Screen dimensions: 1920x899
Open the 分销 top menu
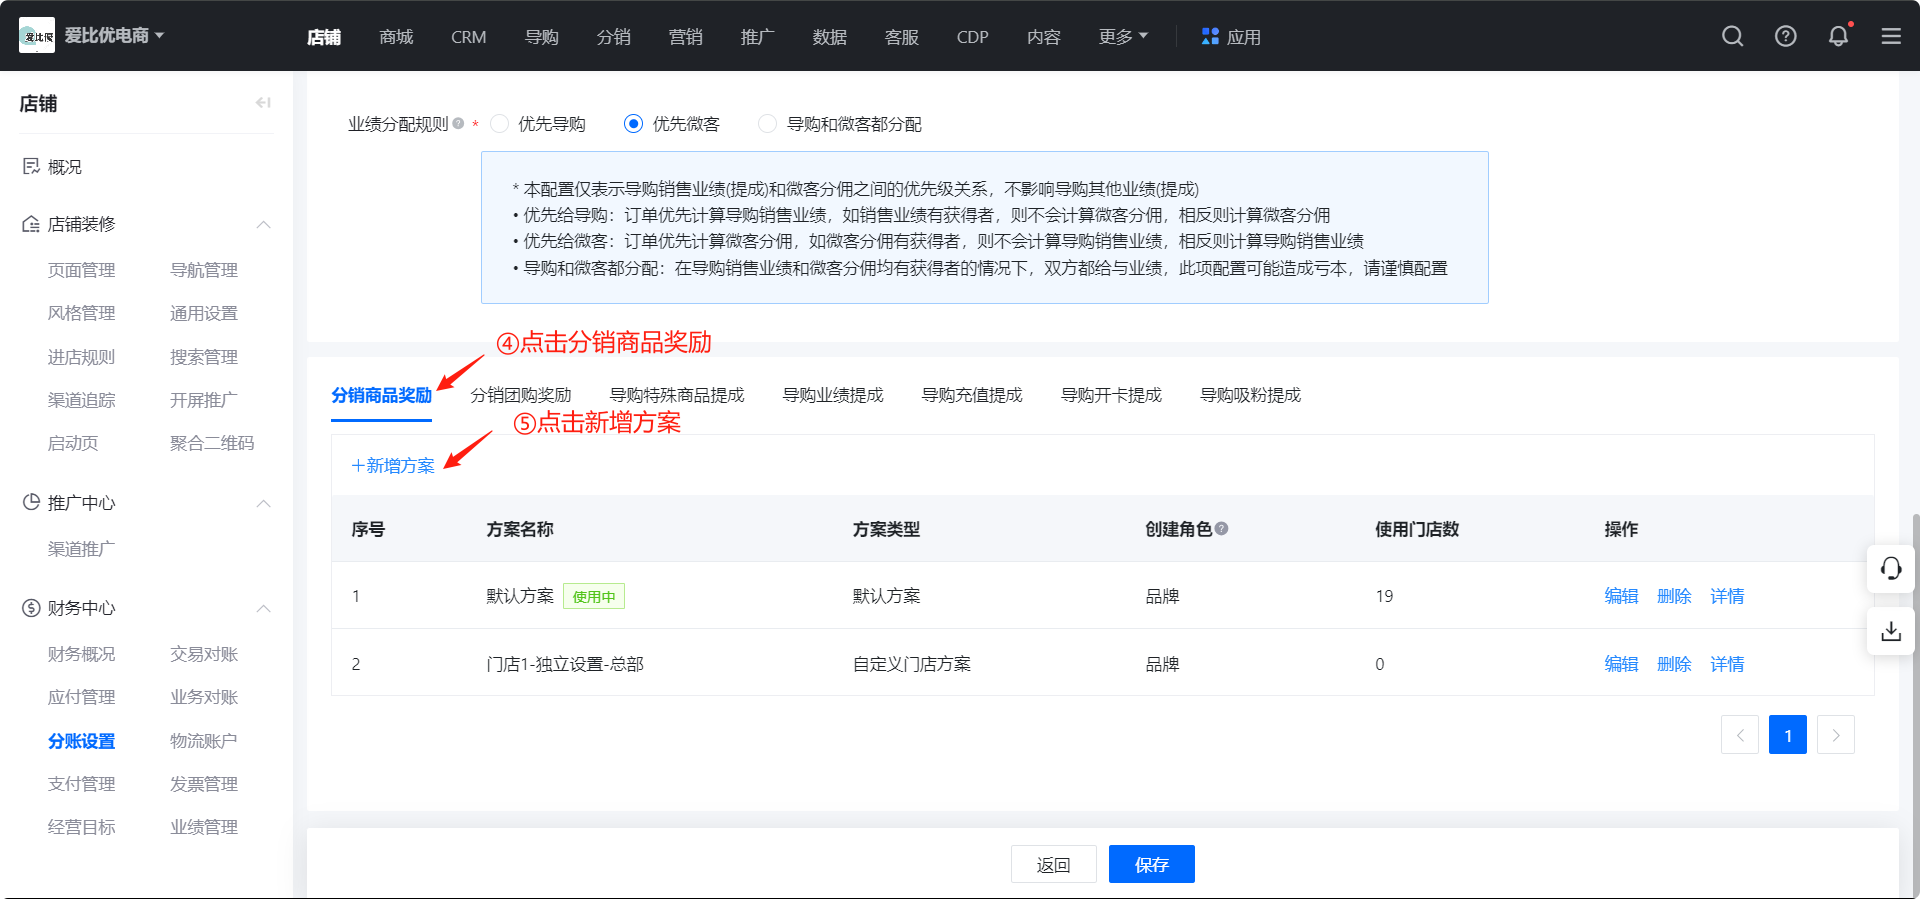pos(613,37)
